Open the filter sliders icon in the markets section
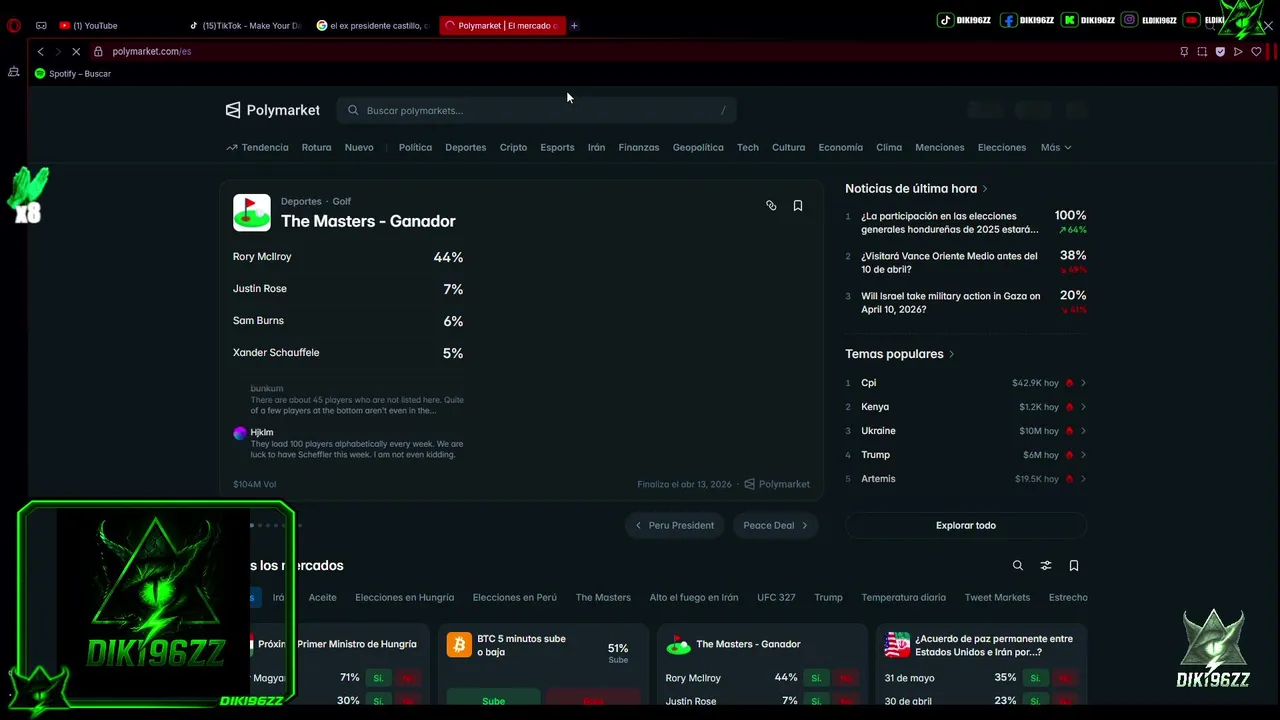1280x720 pixels. pyautogui.click(x=1046, y=565)
